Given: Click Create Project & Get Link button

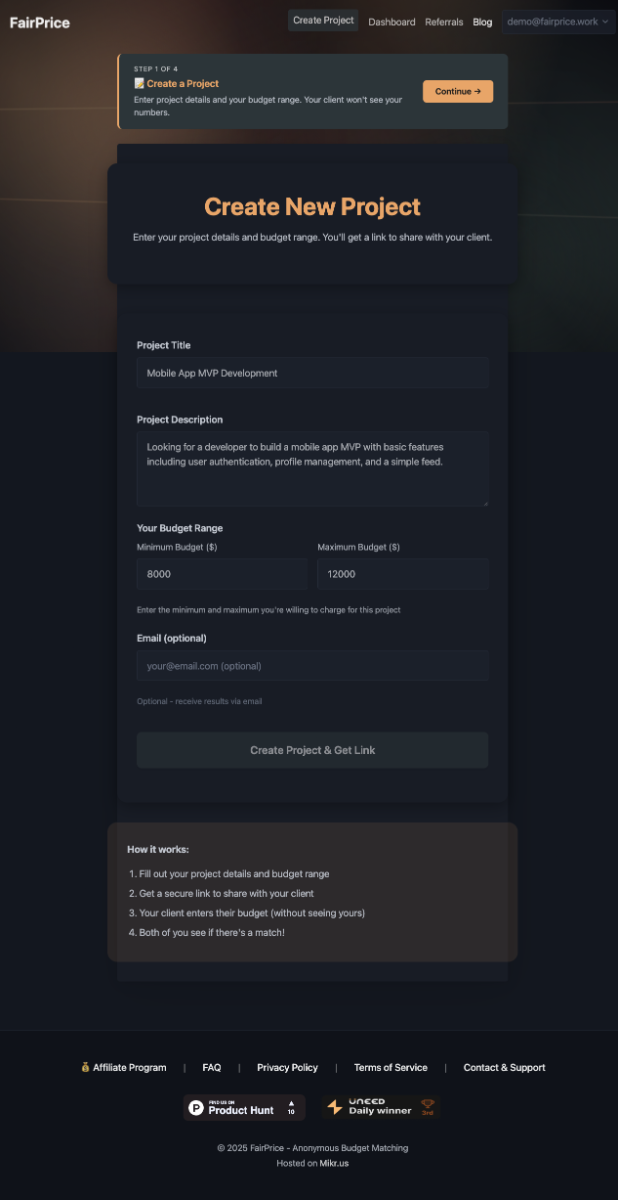Looking at the screenshot, I should pyautogui.click(x=312, y=750).
